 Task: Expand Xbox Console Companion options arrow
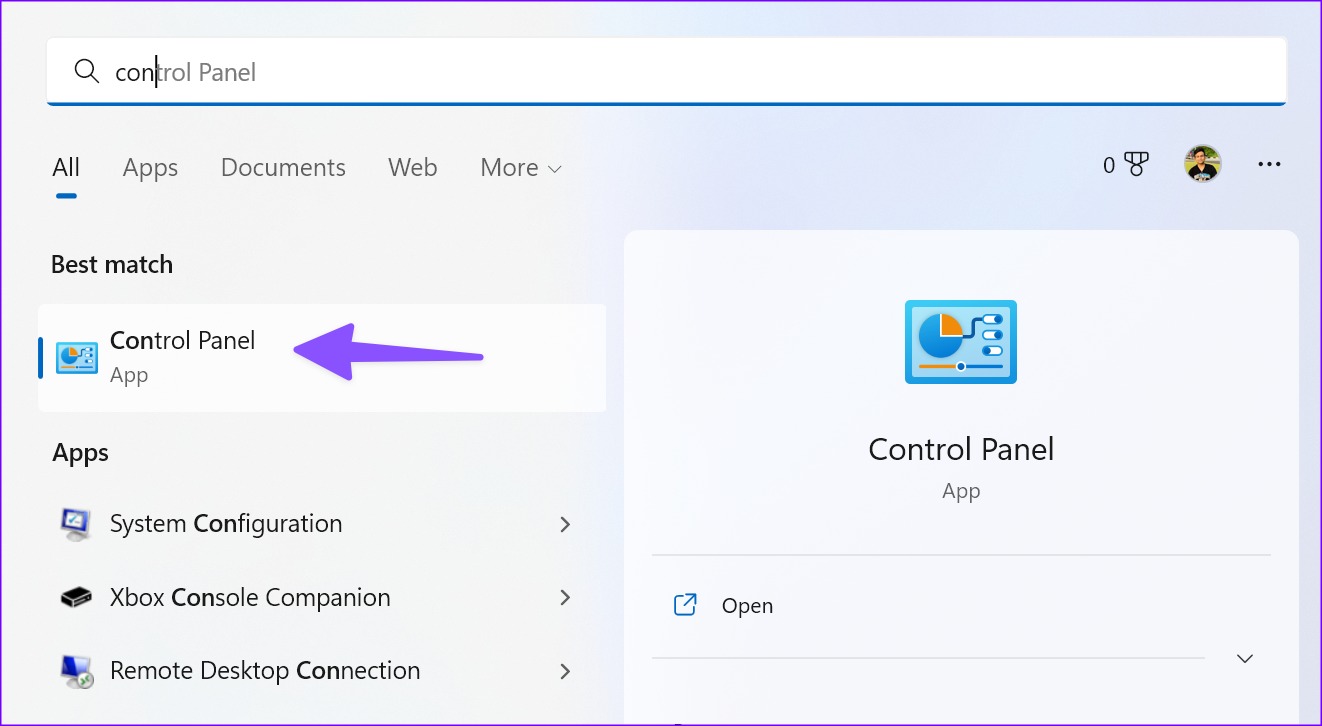pyautogui.click(x=566, y=597)
